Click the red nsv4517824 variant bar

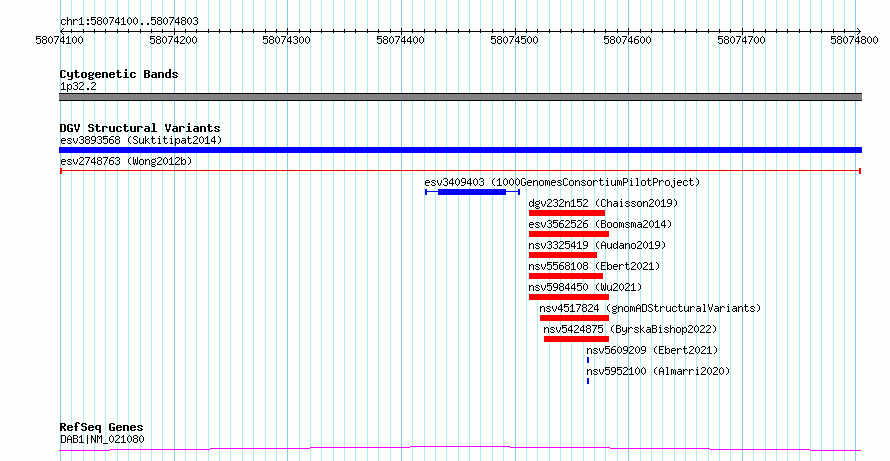point(574,318)
